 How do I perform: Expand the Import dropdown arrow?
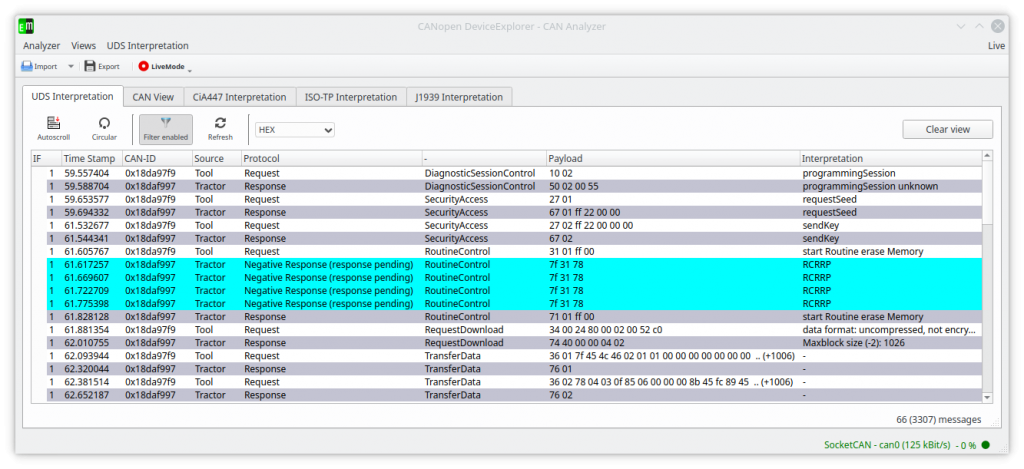(70, 67)
